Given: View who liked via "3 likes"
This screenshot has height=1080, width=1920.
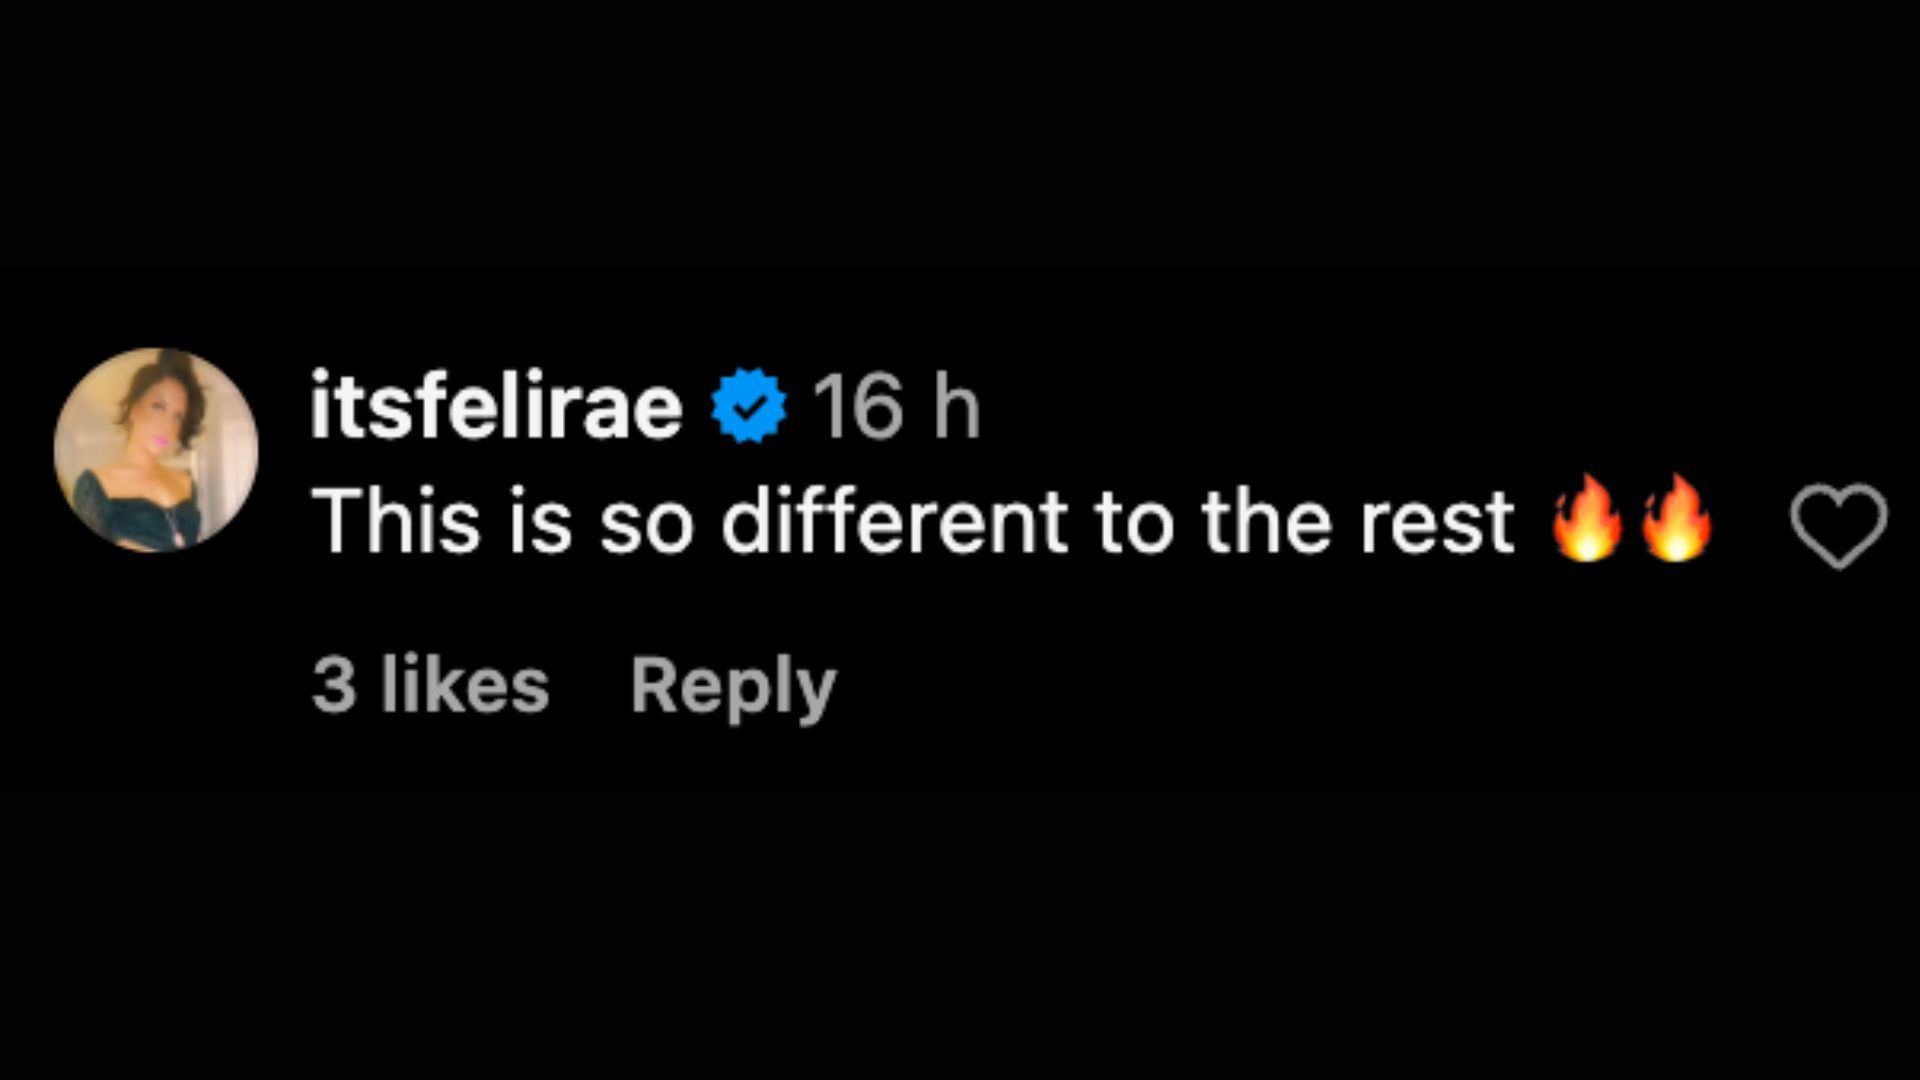Looking at the screenshot, I should 430,686.
